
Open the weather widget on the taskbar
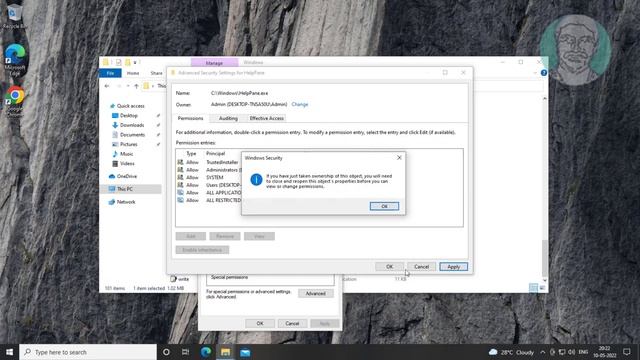pyautogui.click(x=511, y=352)
